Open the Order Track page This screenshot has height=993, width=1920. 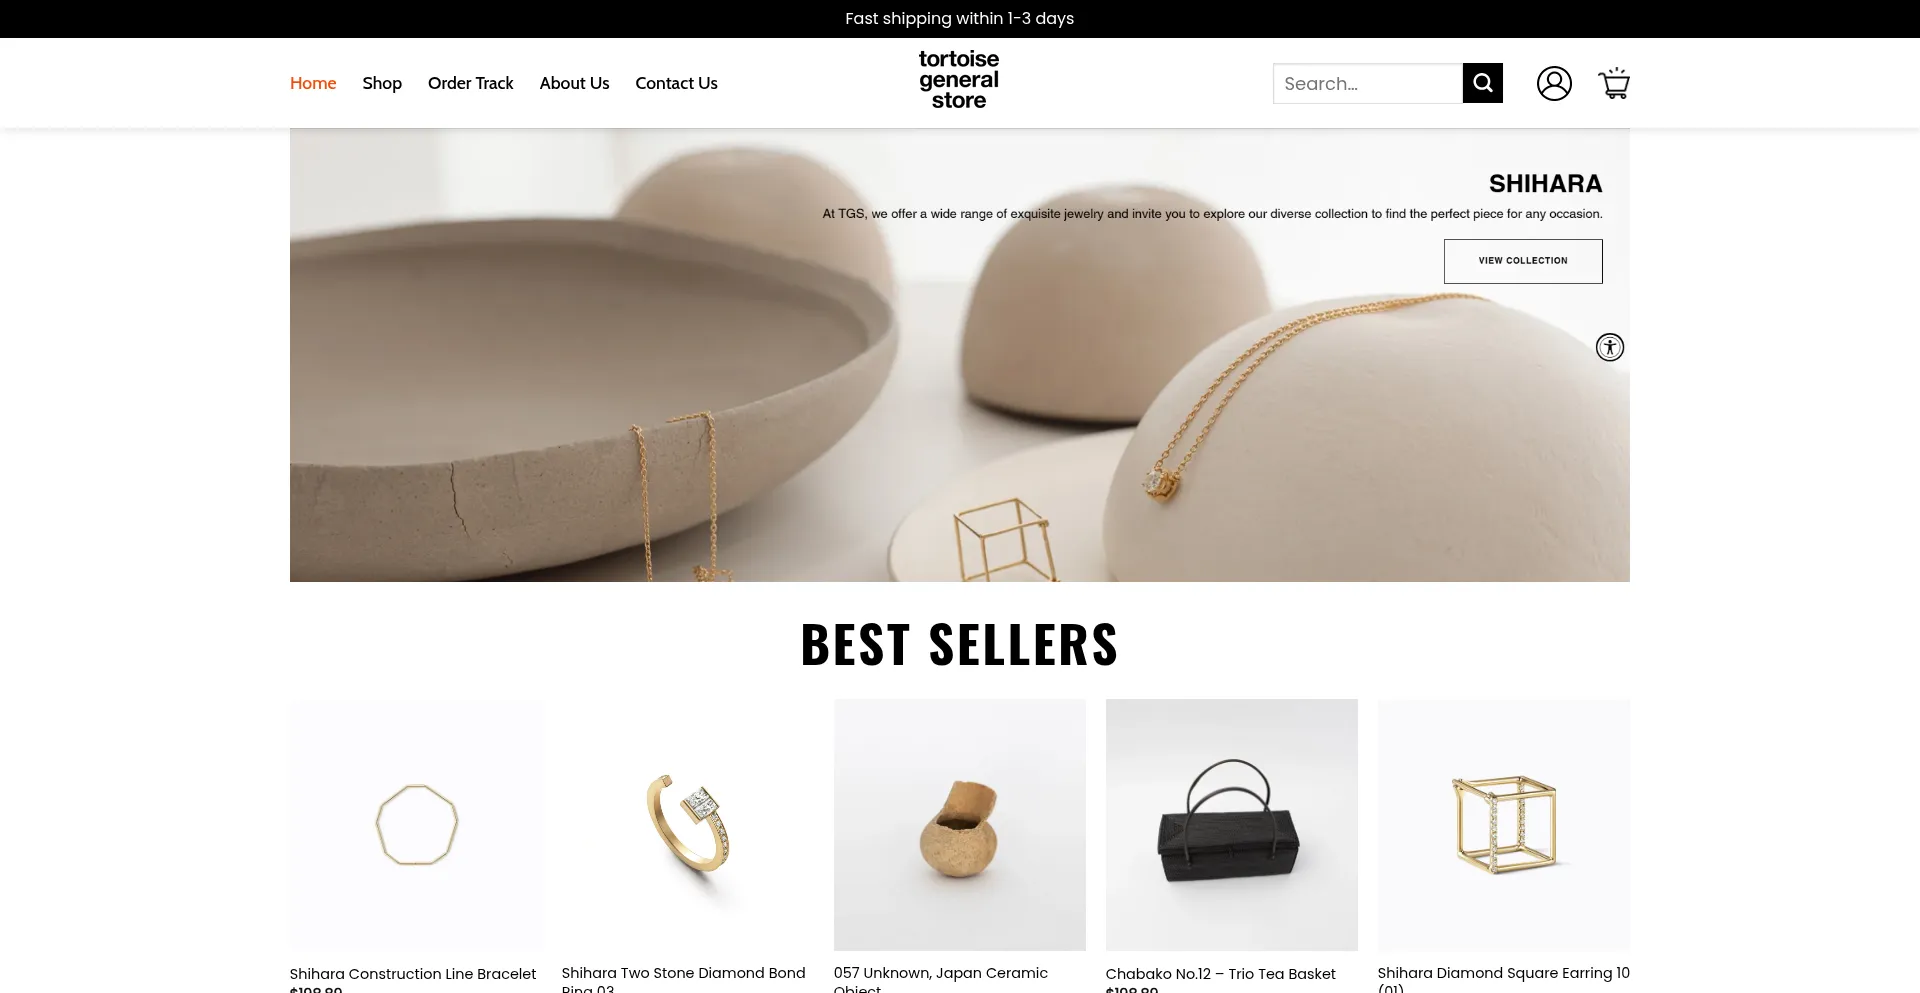470,83
